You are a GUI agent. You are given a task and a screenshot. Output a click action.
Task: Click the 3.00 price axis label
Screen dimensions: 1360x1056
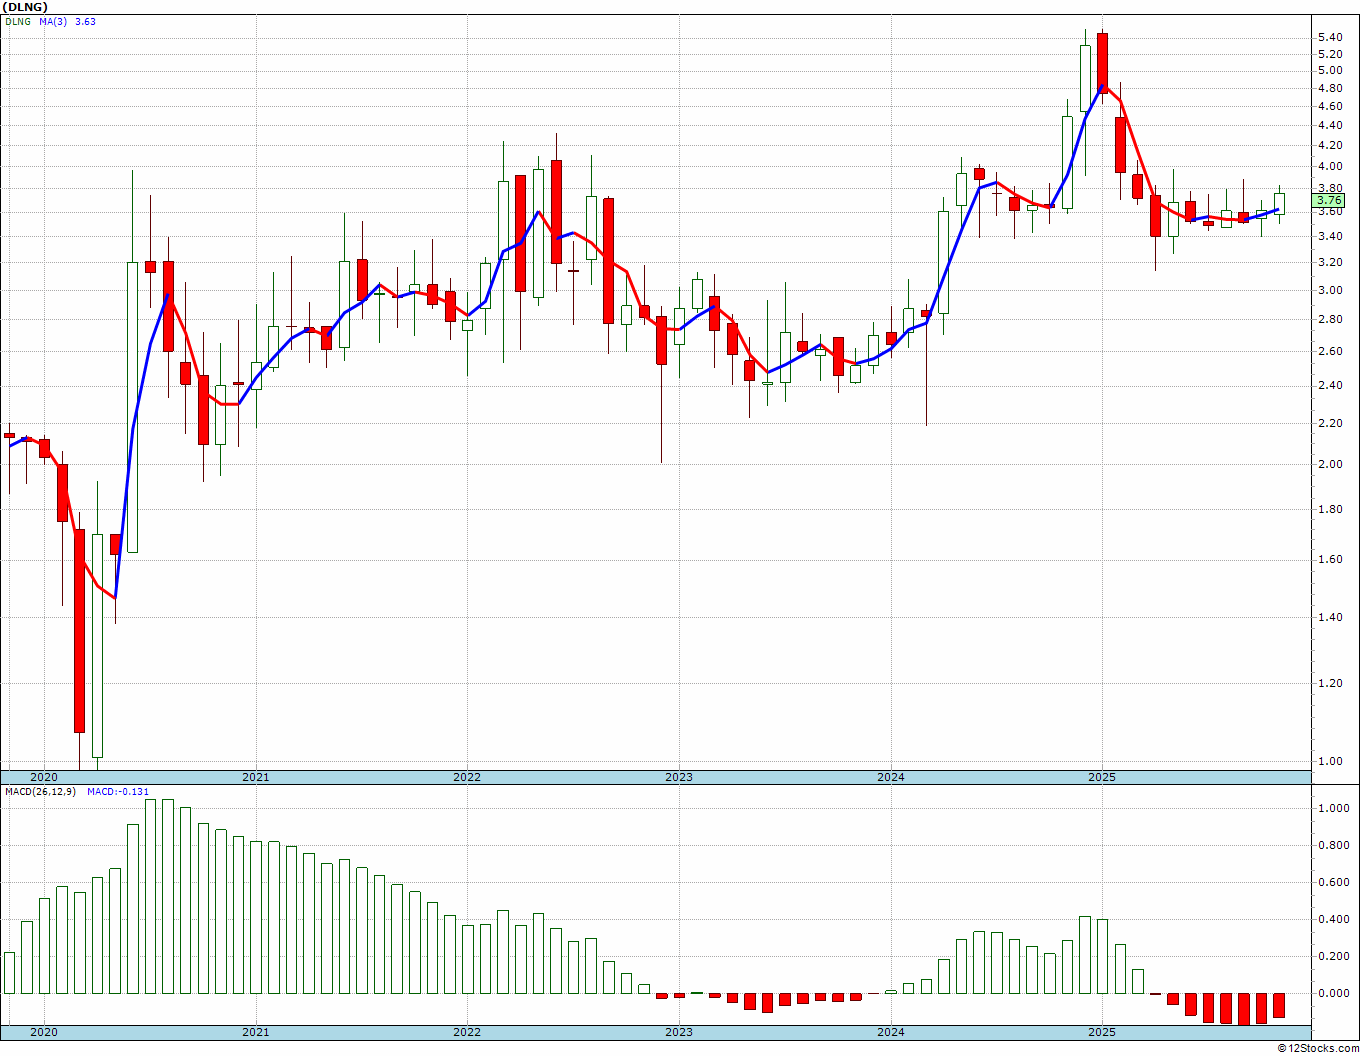[1330, 291]
